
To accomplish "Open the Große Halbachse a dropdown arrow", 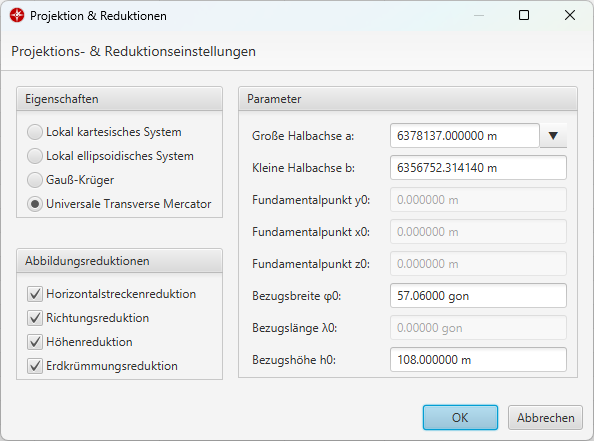I will (553, 136).
